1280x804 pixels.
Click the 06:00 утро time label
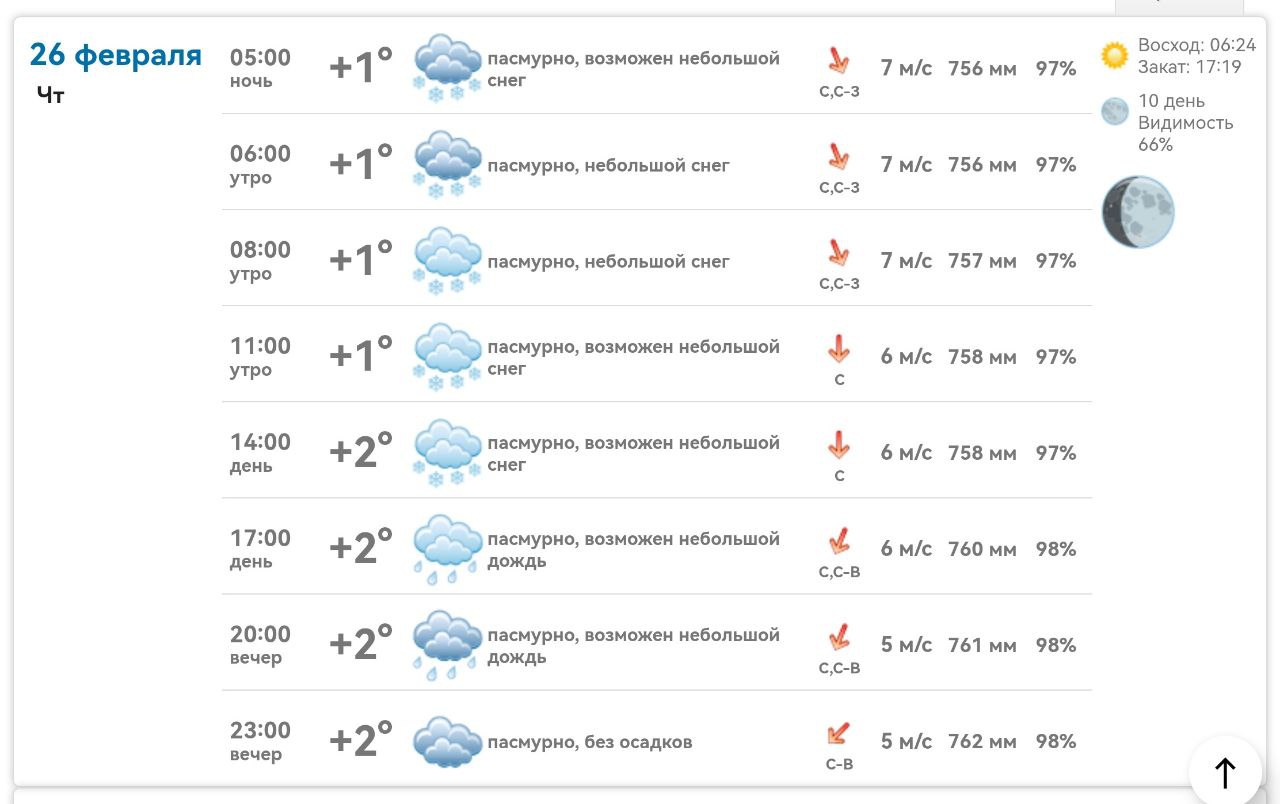point(260,164)
